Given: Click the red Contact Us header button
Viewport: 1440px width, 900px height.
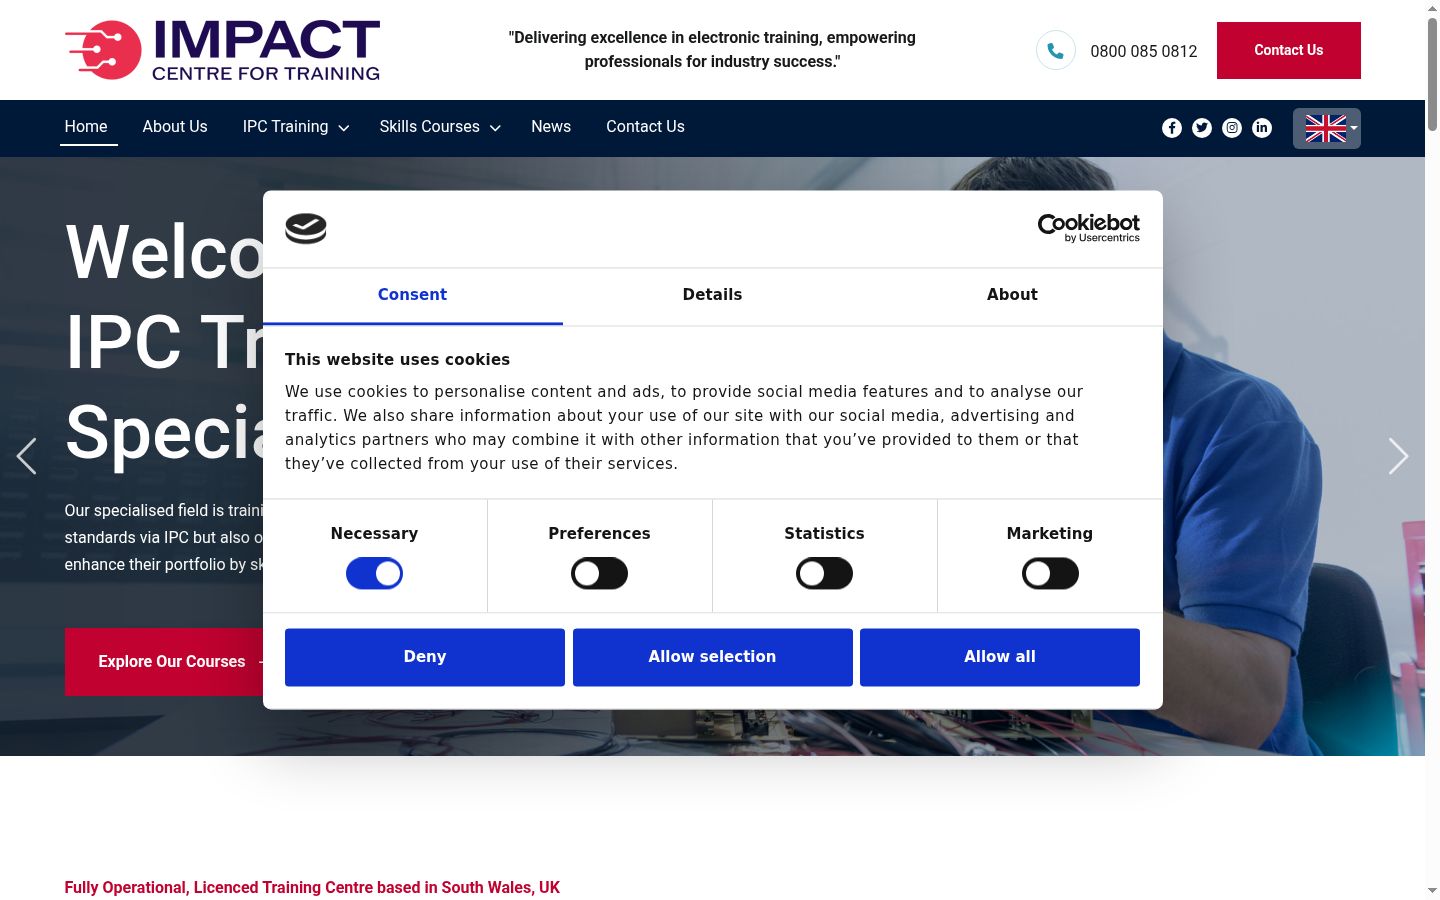Looking at the screenshot, I should click(1288, 50).
